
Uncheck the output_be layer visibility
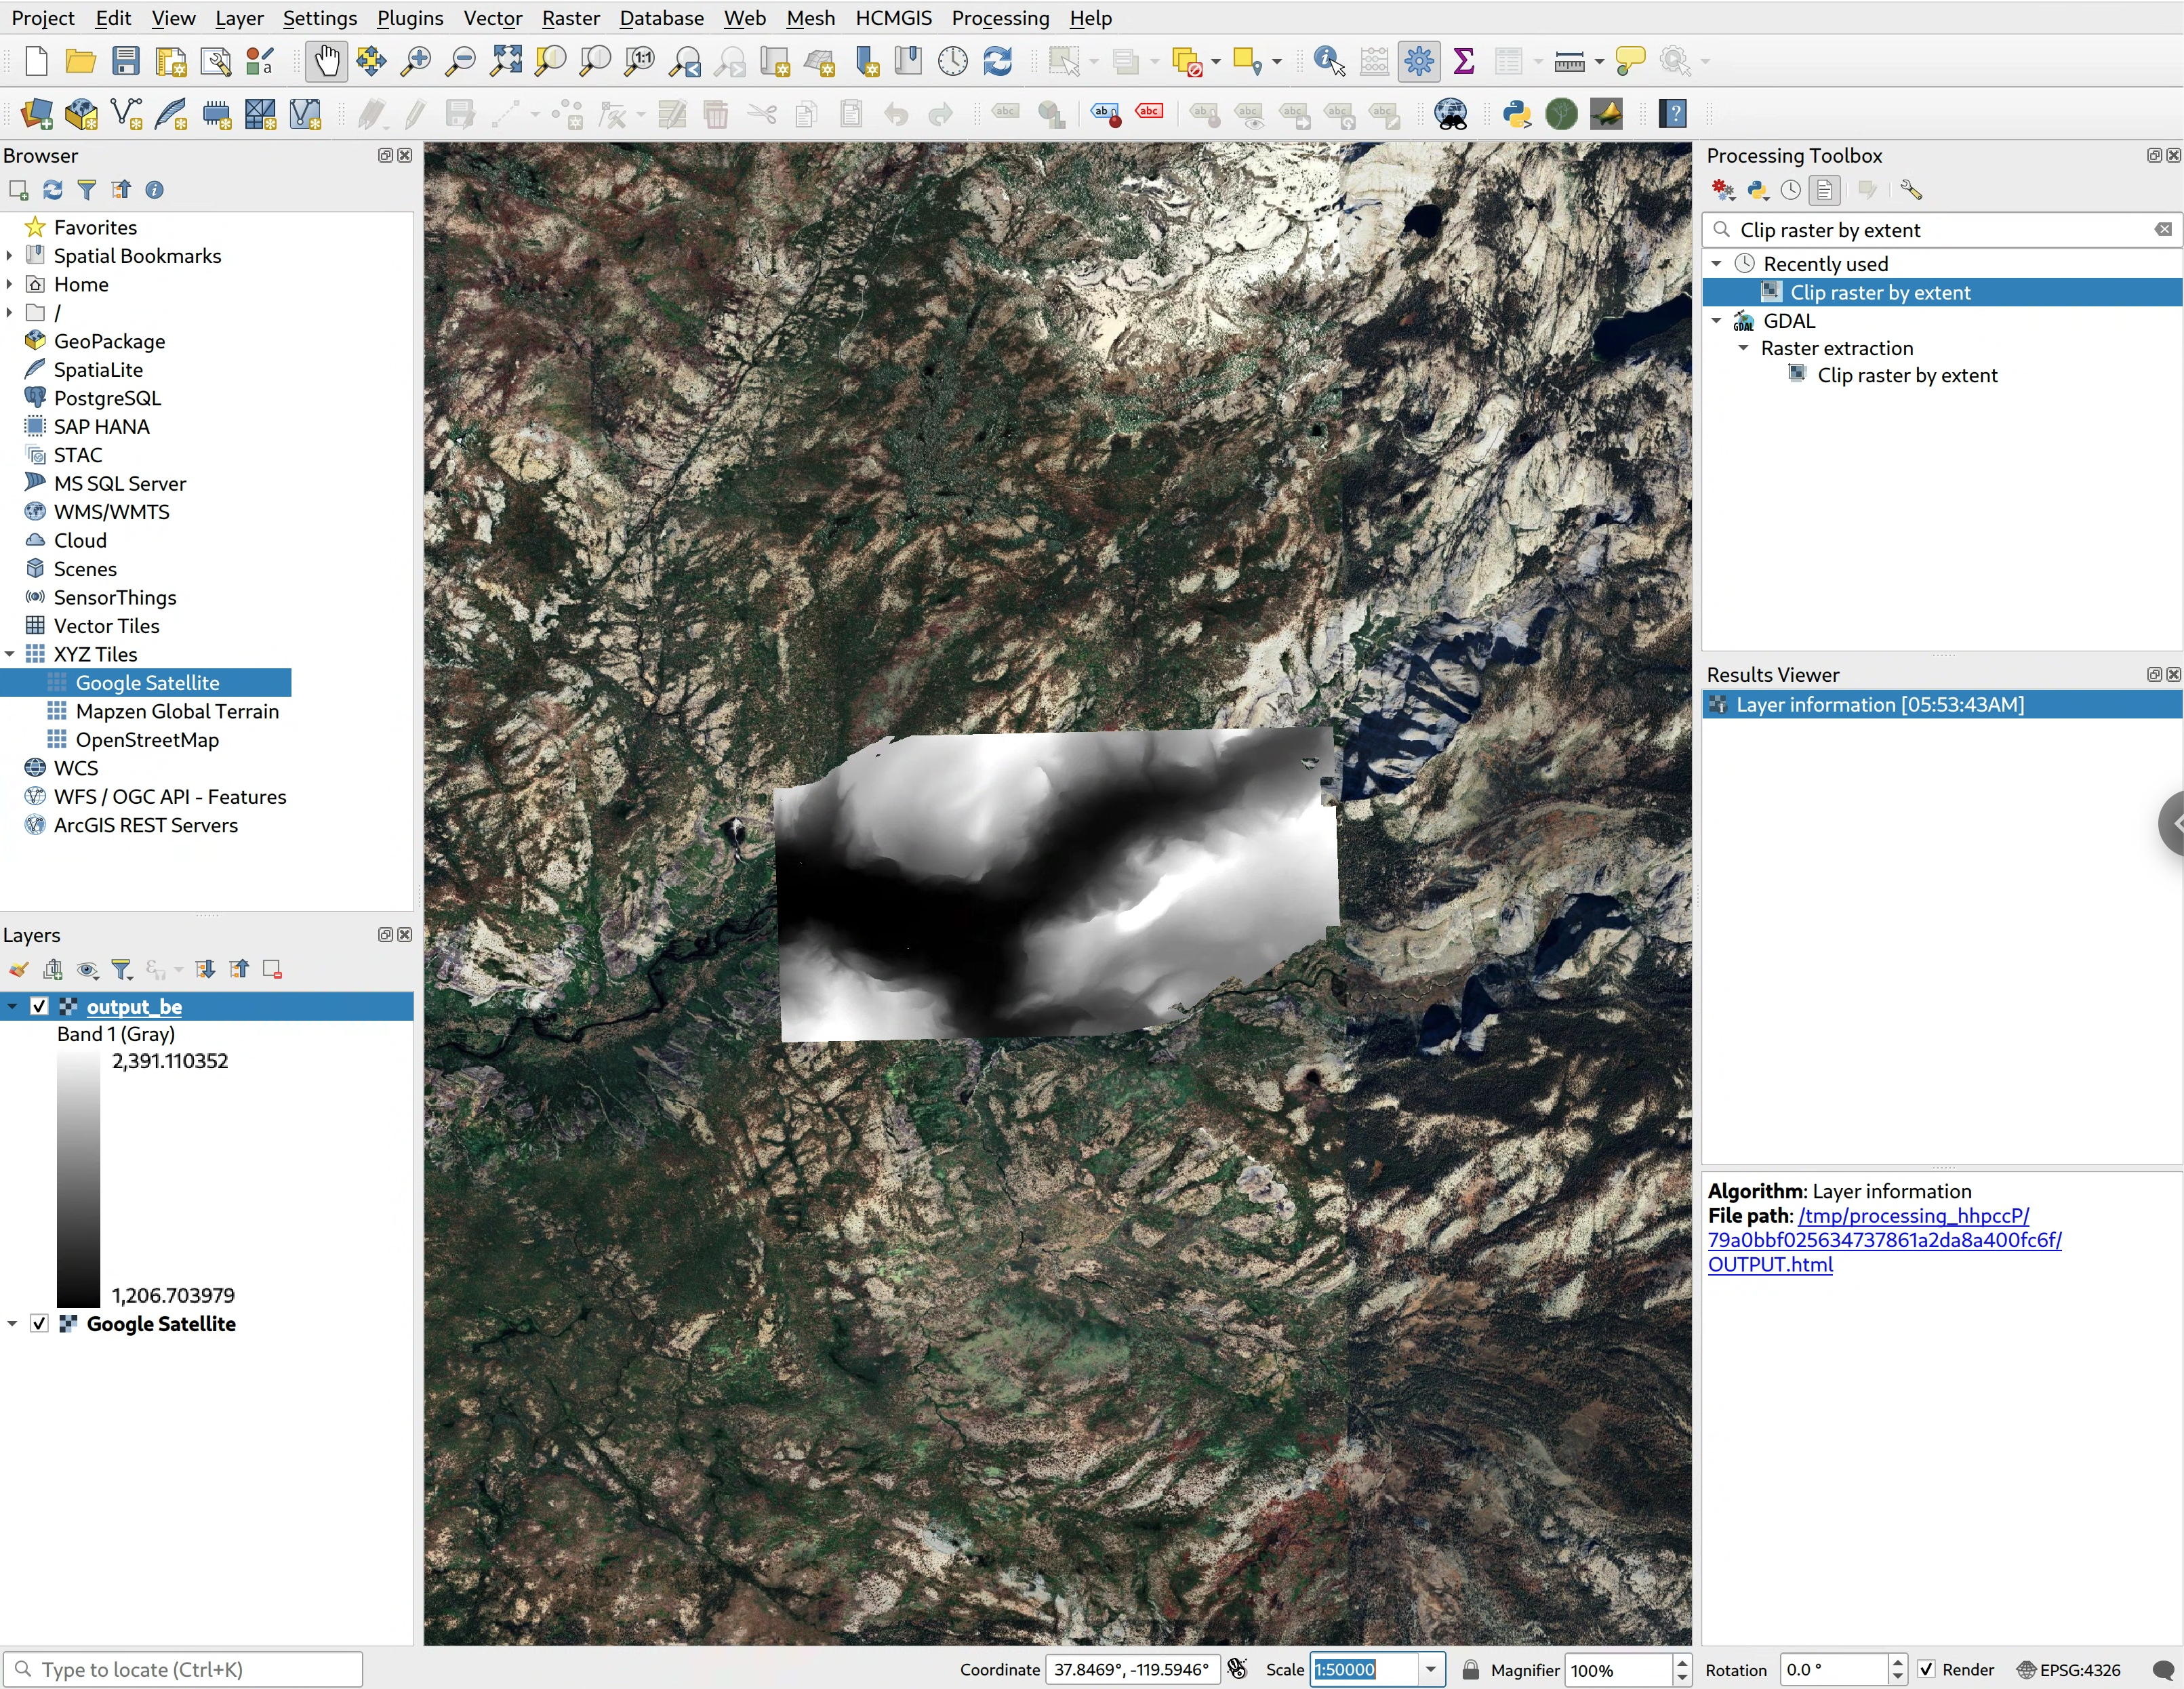(x=39, y=1006)
